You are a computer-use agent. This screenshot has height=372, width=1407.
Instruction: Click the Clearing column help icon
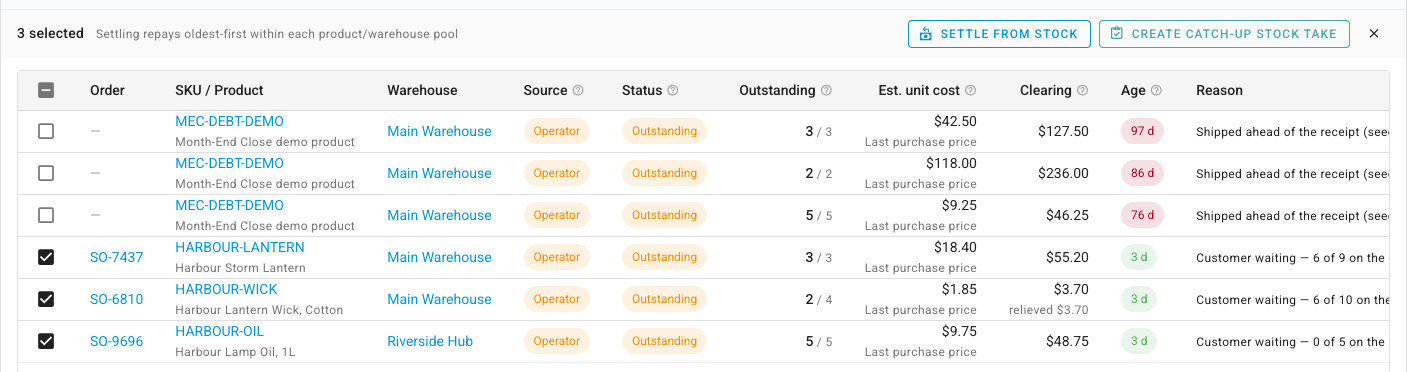tap(1083, 91)
